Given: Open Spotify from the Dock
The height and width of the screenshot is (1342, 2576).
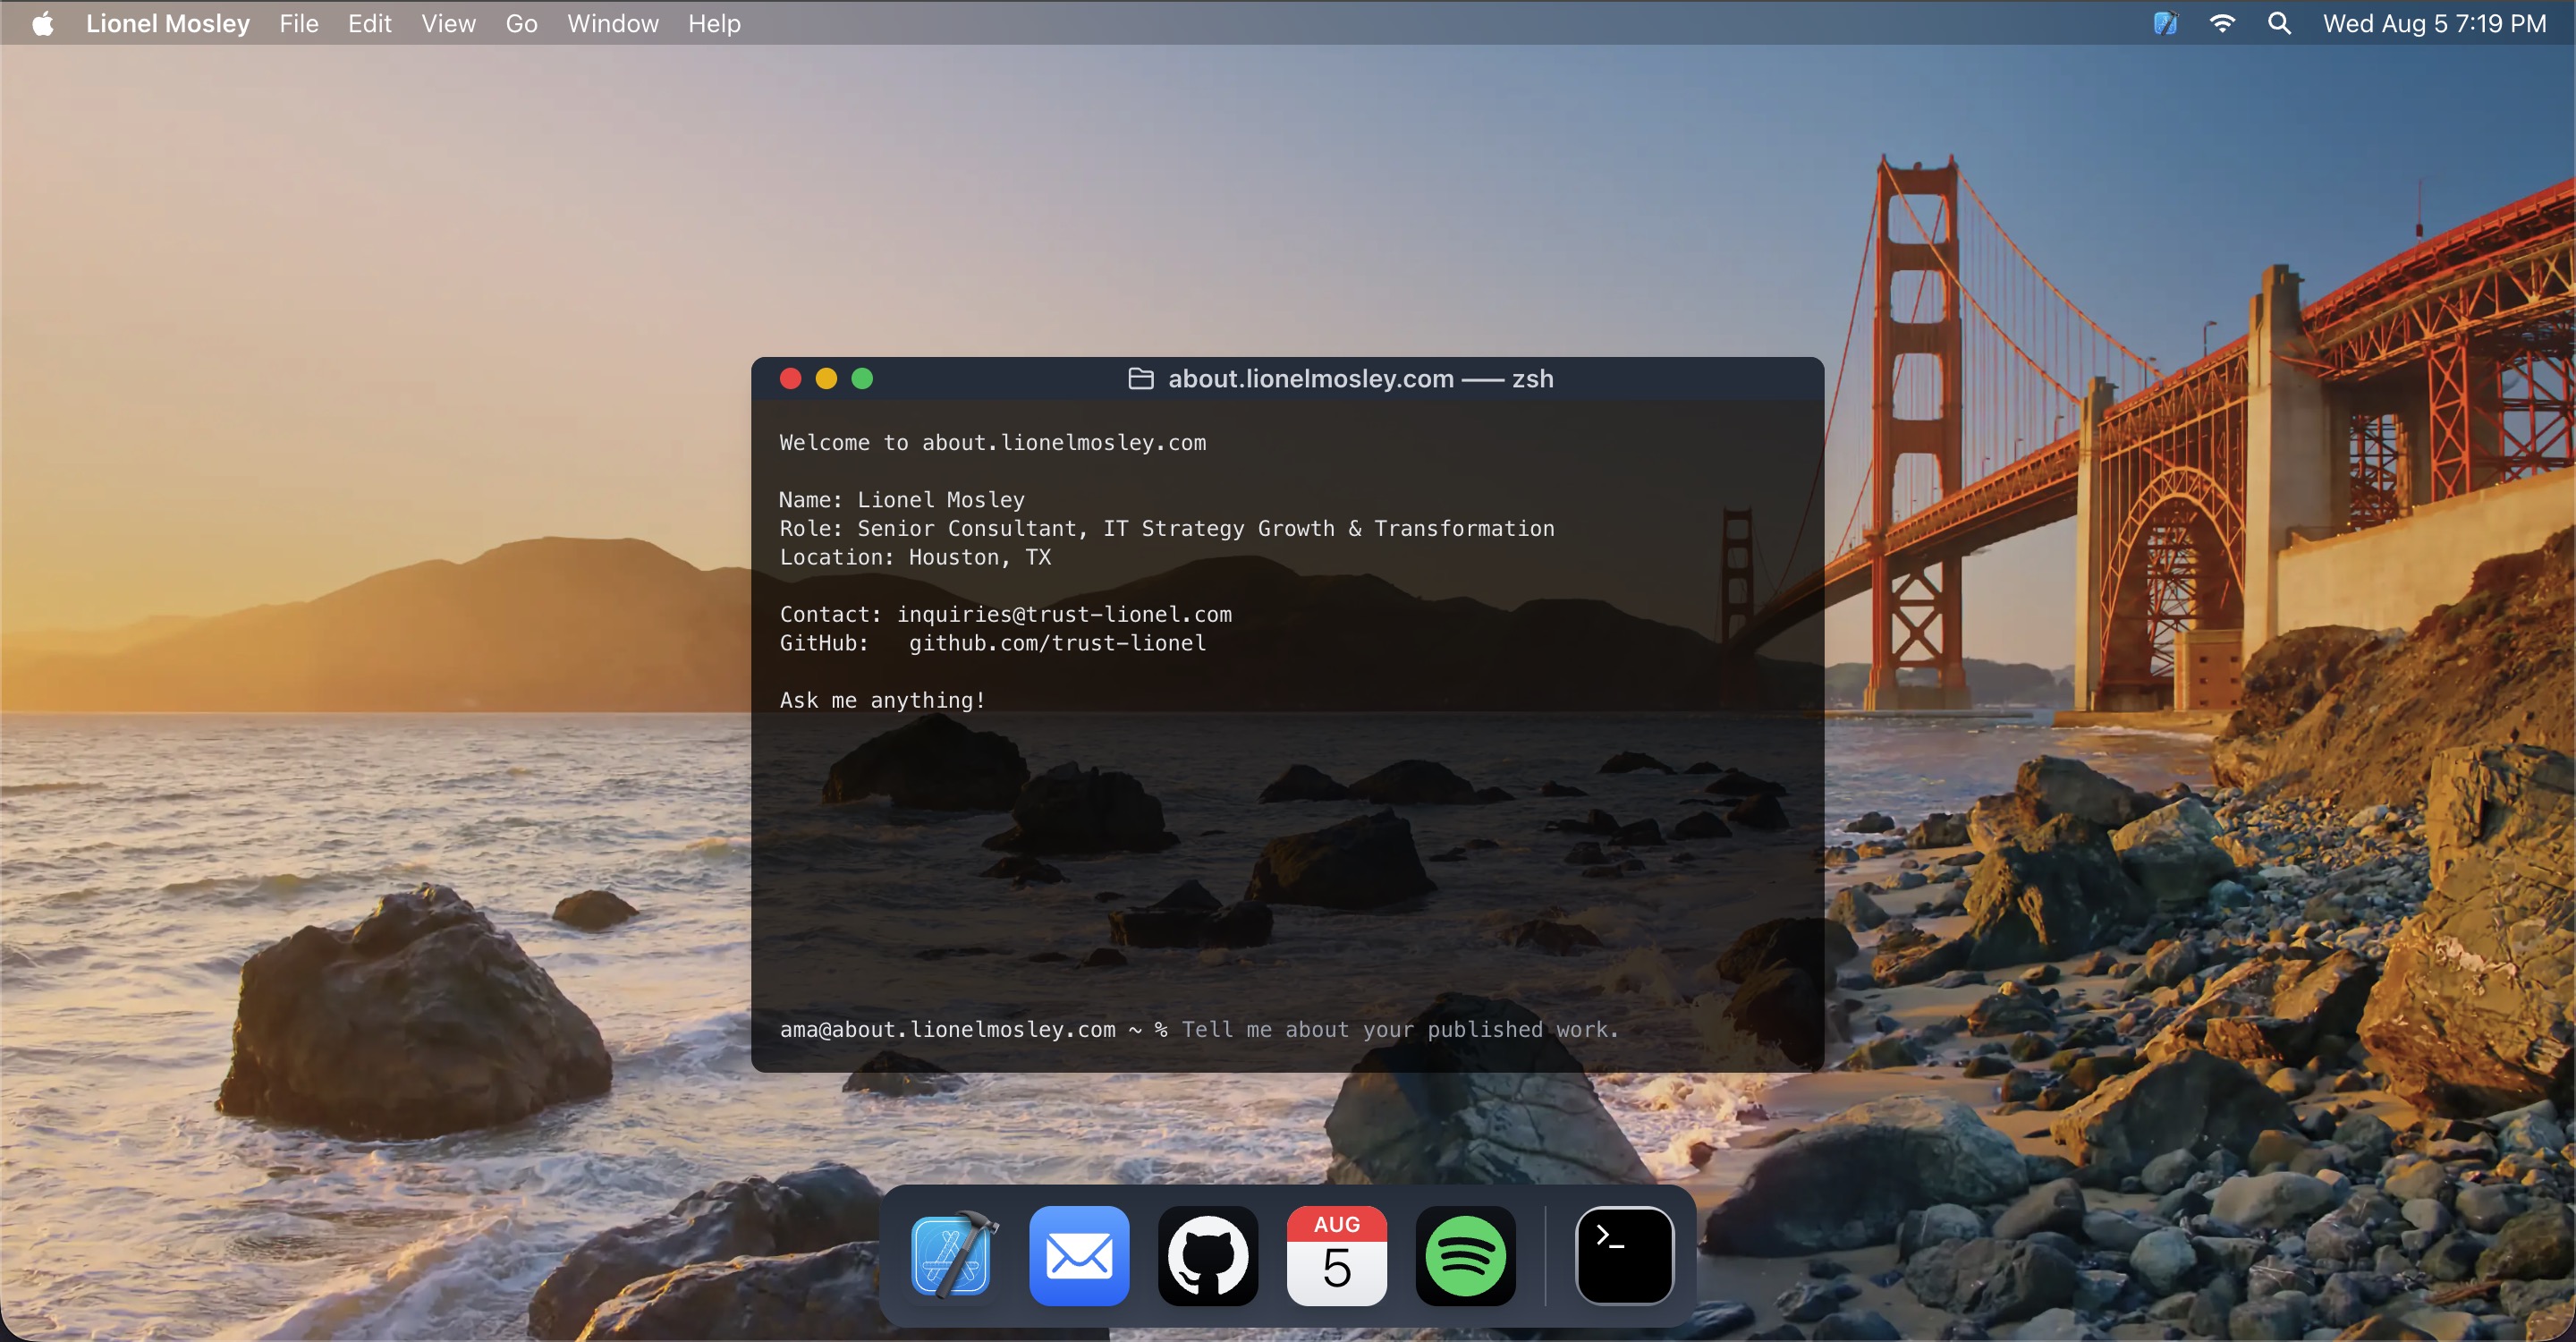Looking at the screenshot, I should tap(1466, 1256).
